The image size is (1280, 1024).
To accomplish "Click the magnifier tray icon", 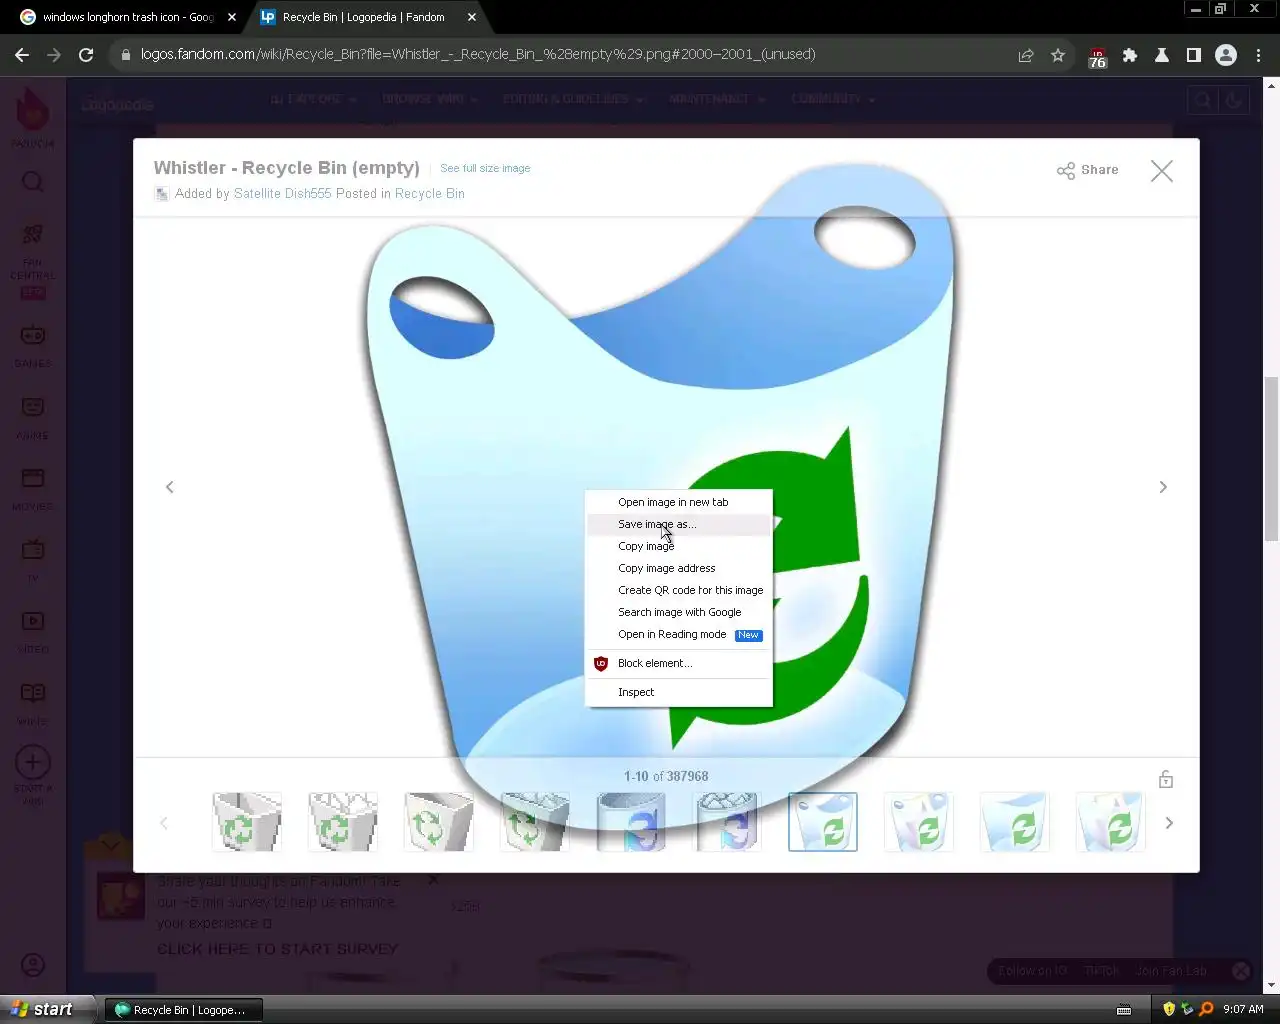I will point(1206,1009).
